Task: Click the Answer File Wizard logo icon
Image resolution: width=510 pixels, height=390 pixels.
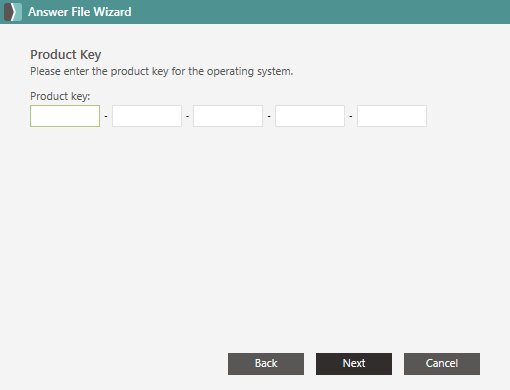Action: [x=13, y=12]
